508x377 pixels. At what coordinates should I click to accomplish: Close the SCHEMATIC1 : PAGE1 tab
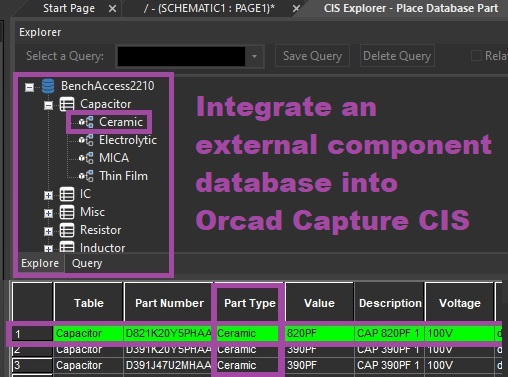coord(296,9)
